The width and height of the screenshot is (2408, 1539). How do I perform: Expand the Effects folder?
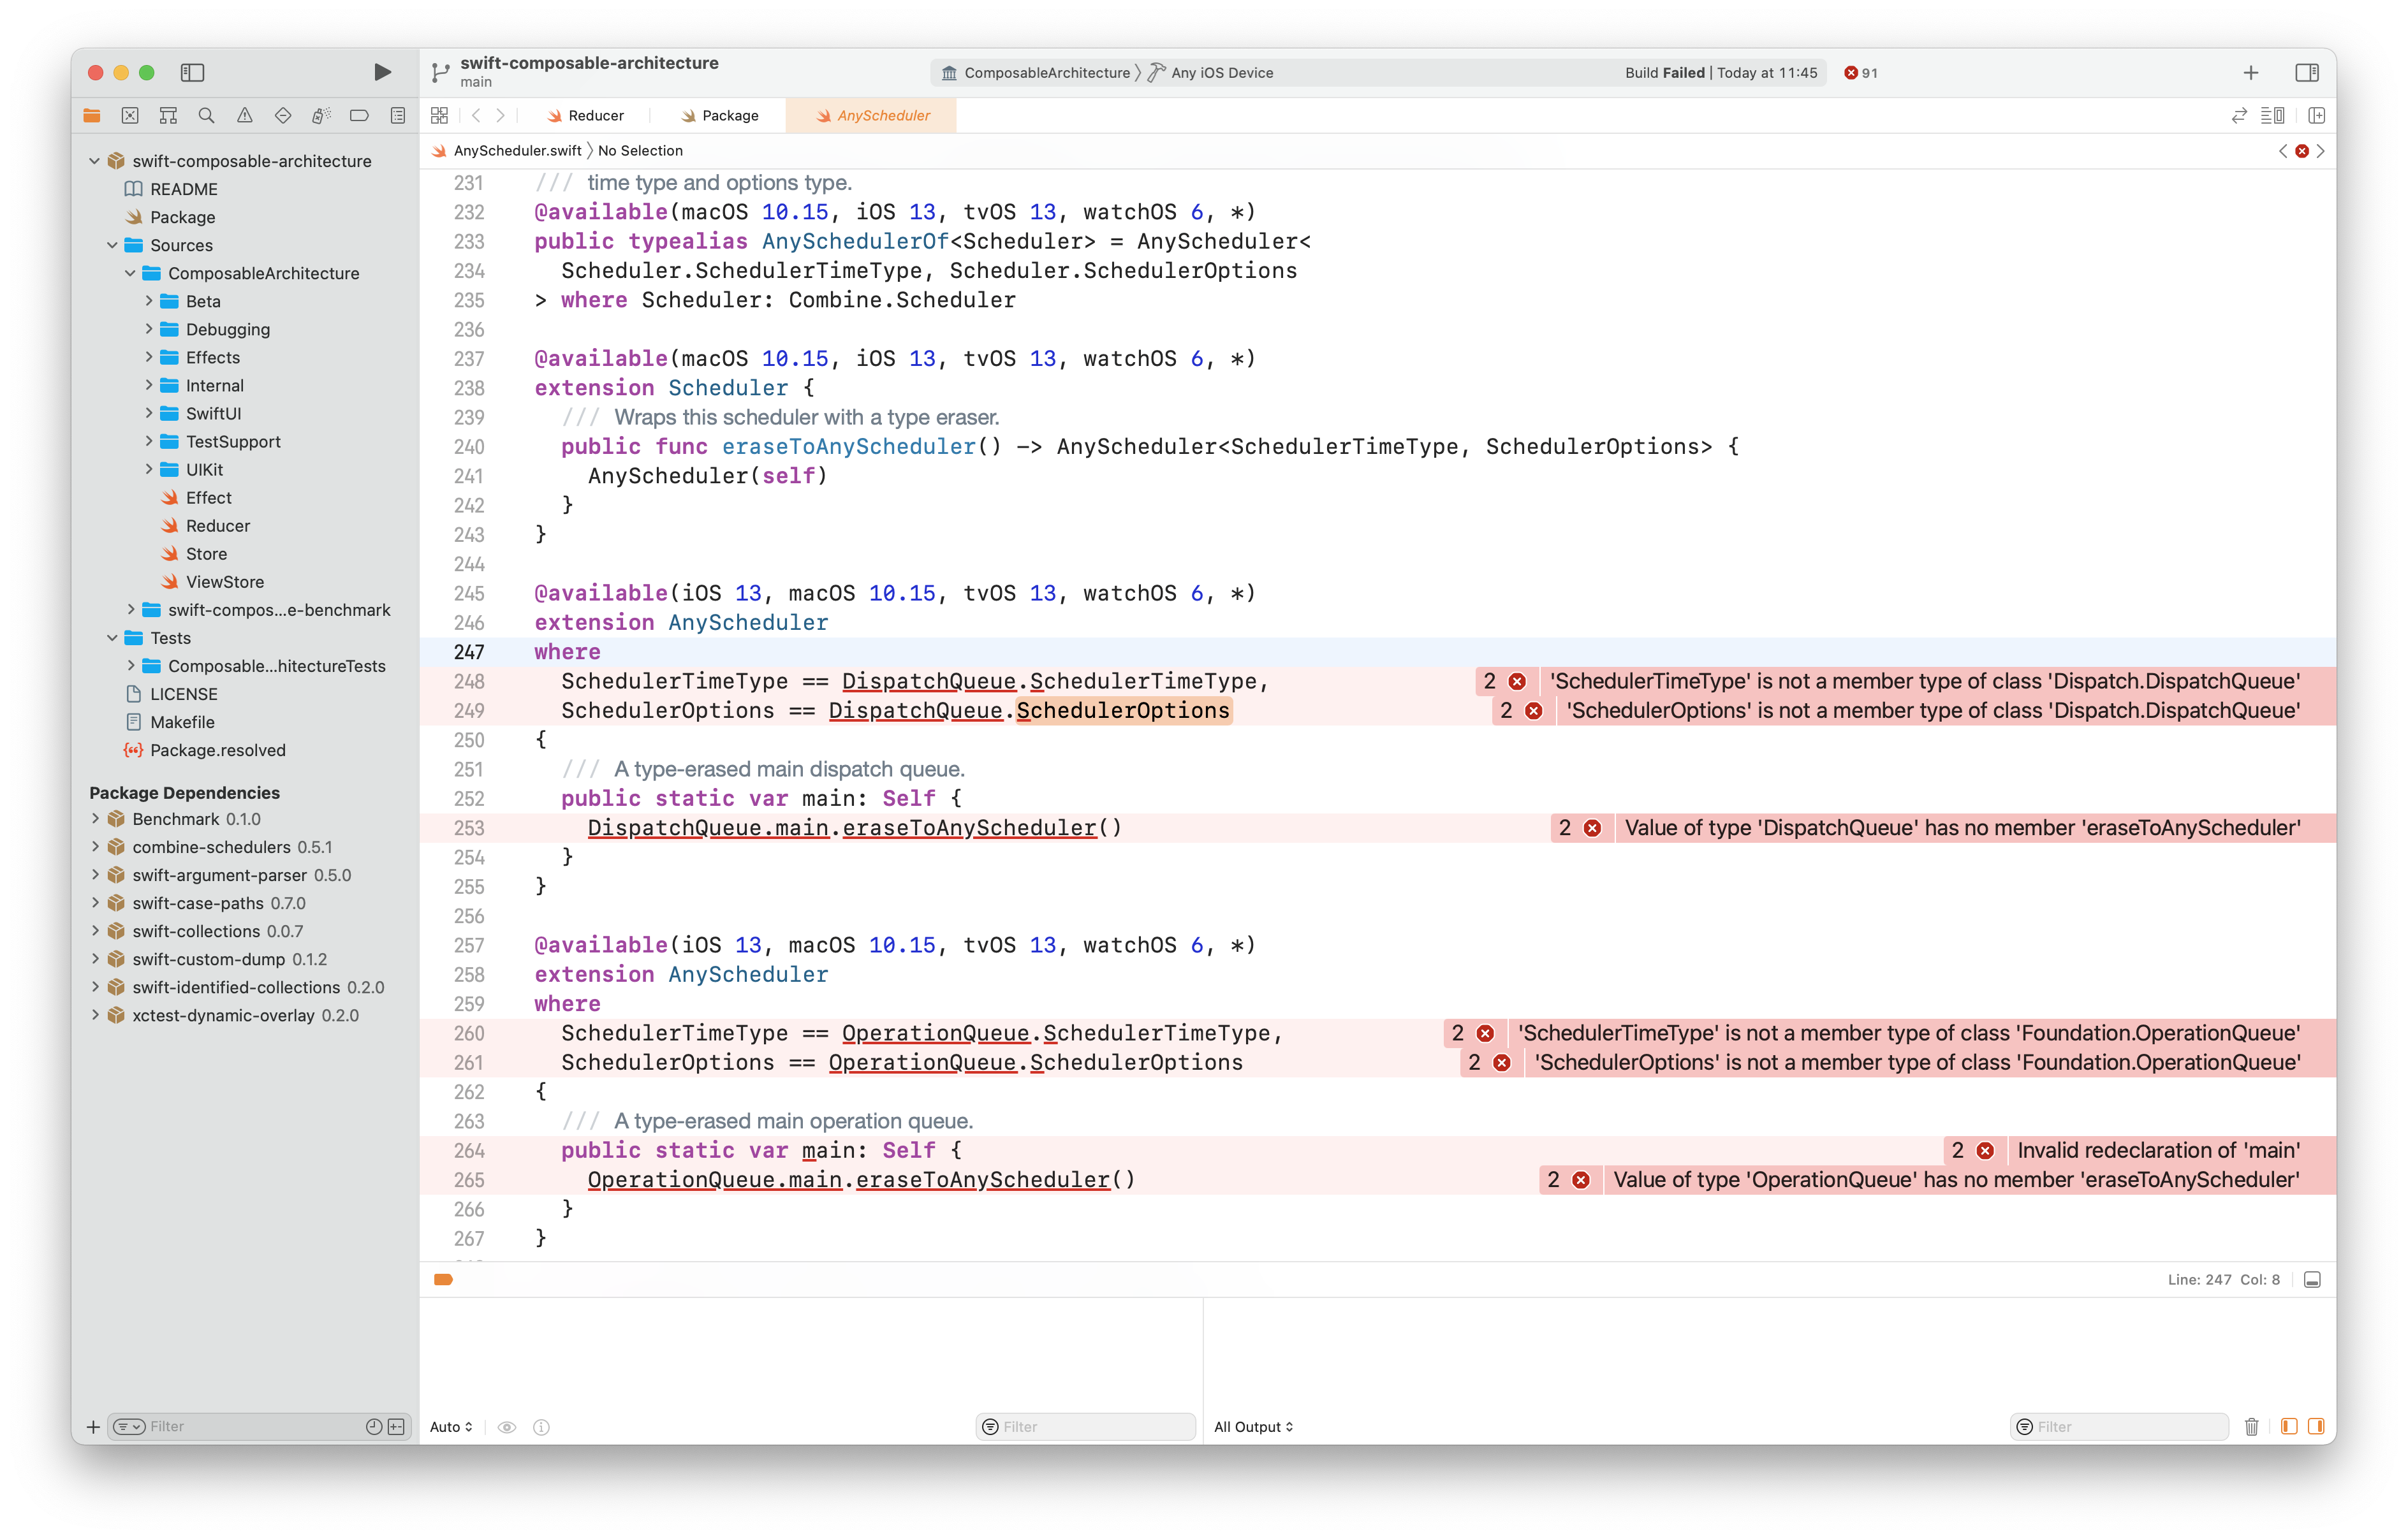pos(148,356)
